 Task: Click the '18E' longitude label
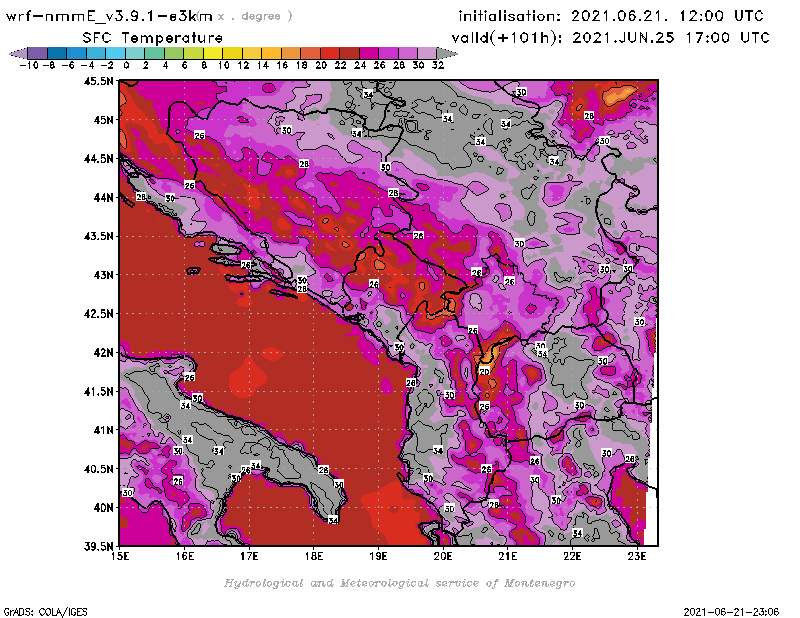314,556
